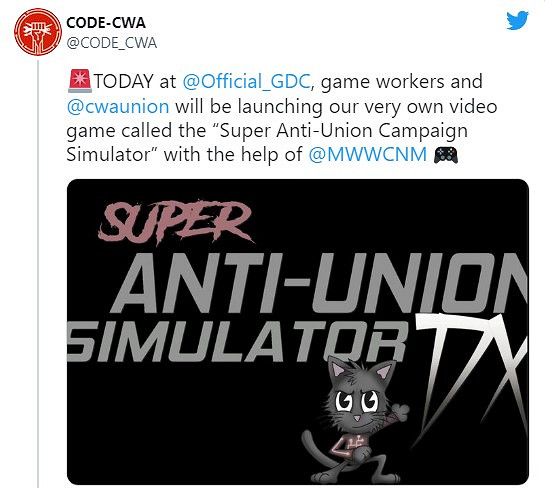Click the game controller emoji after @MWWCNM
Image resolution: width=545 pixels, height=488 pixels.
click(x=446, y=155)
